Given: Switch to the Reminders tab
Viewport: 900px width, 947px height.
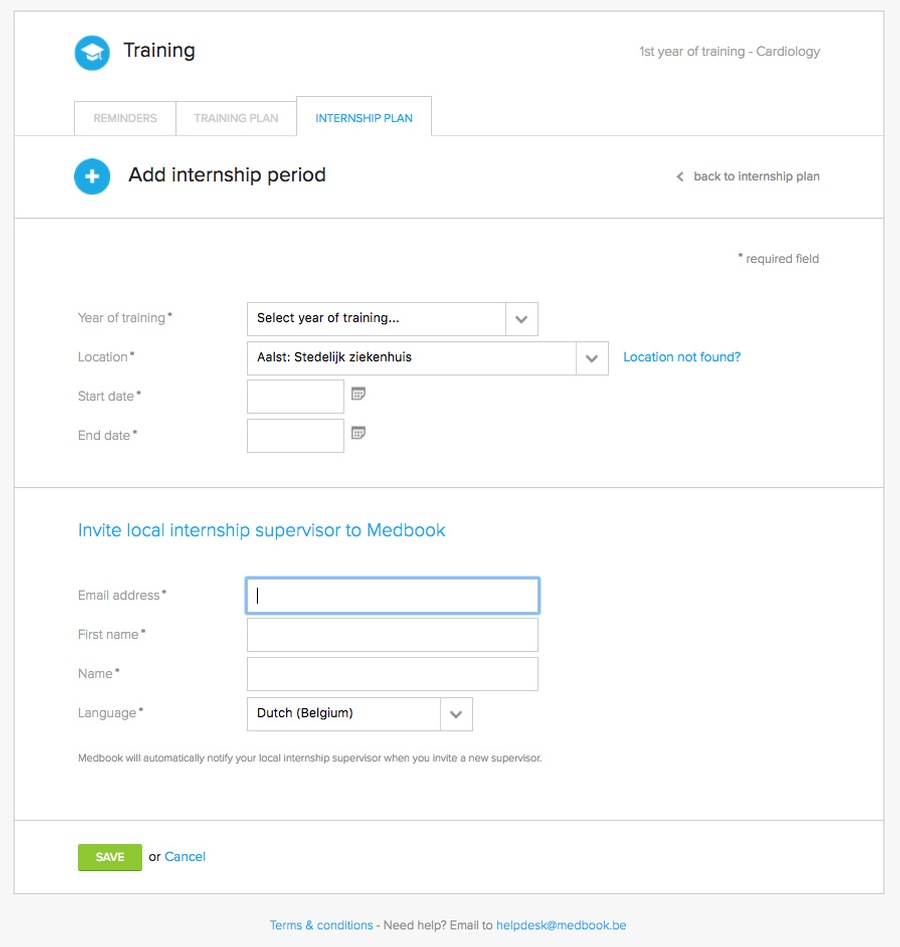Looking at the screenshot, I should pyautogui.click(x=125, y=118).
